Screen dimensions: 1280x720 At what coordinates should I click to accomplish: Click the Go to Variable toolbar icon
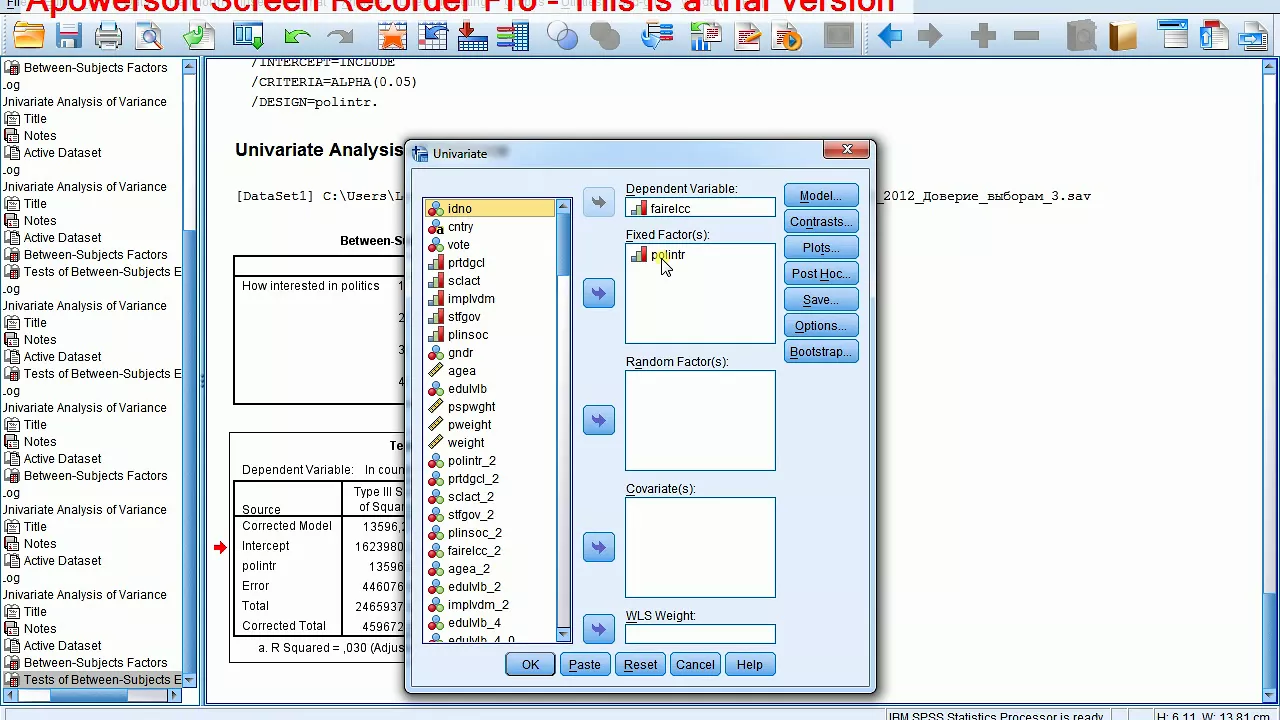click(472, 37)
